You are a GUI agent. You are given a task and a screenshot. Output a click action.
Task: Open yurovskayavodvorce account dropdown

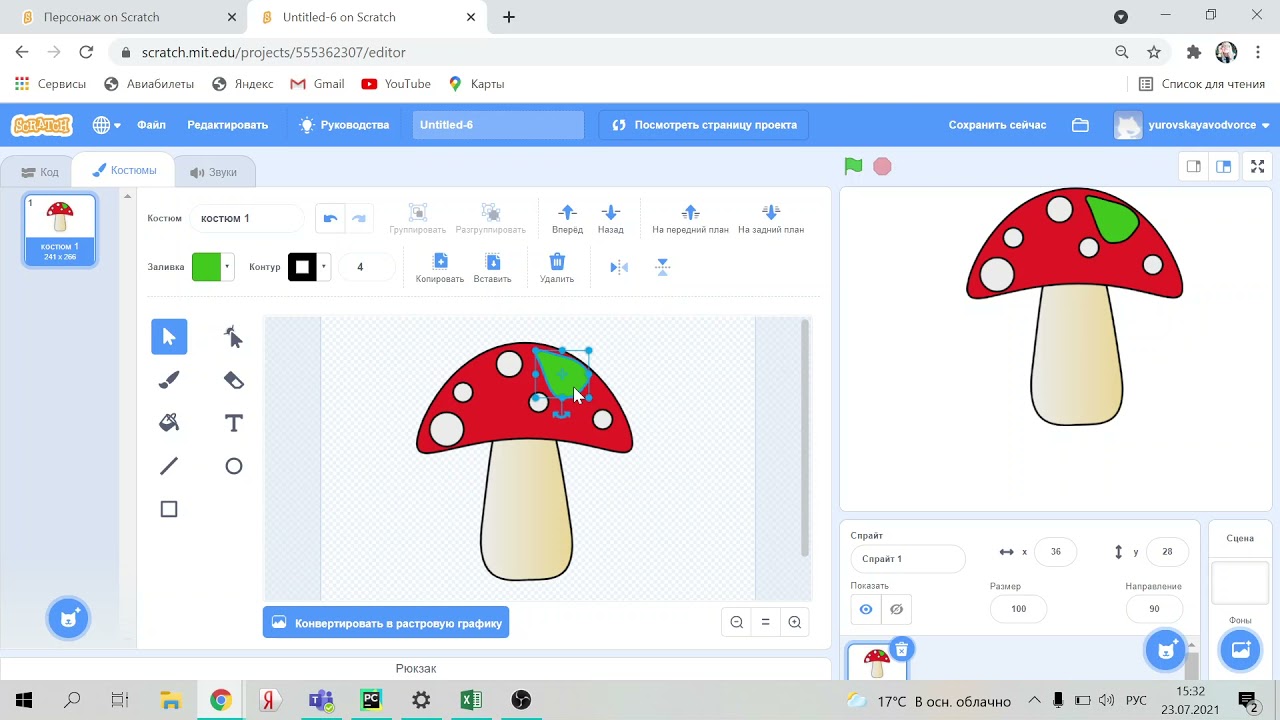(x=1192, y=125)
